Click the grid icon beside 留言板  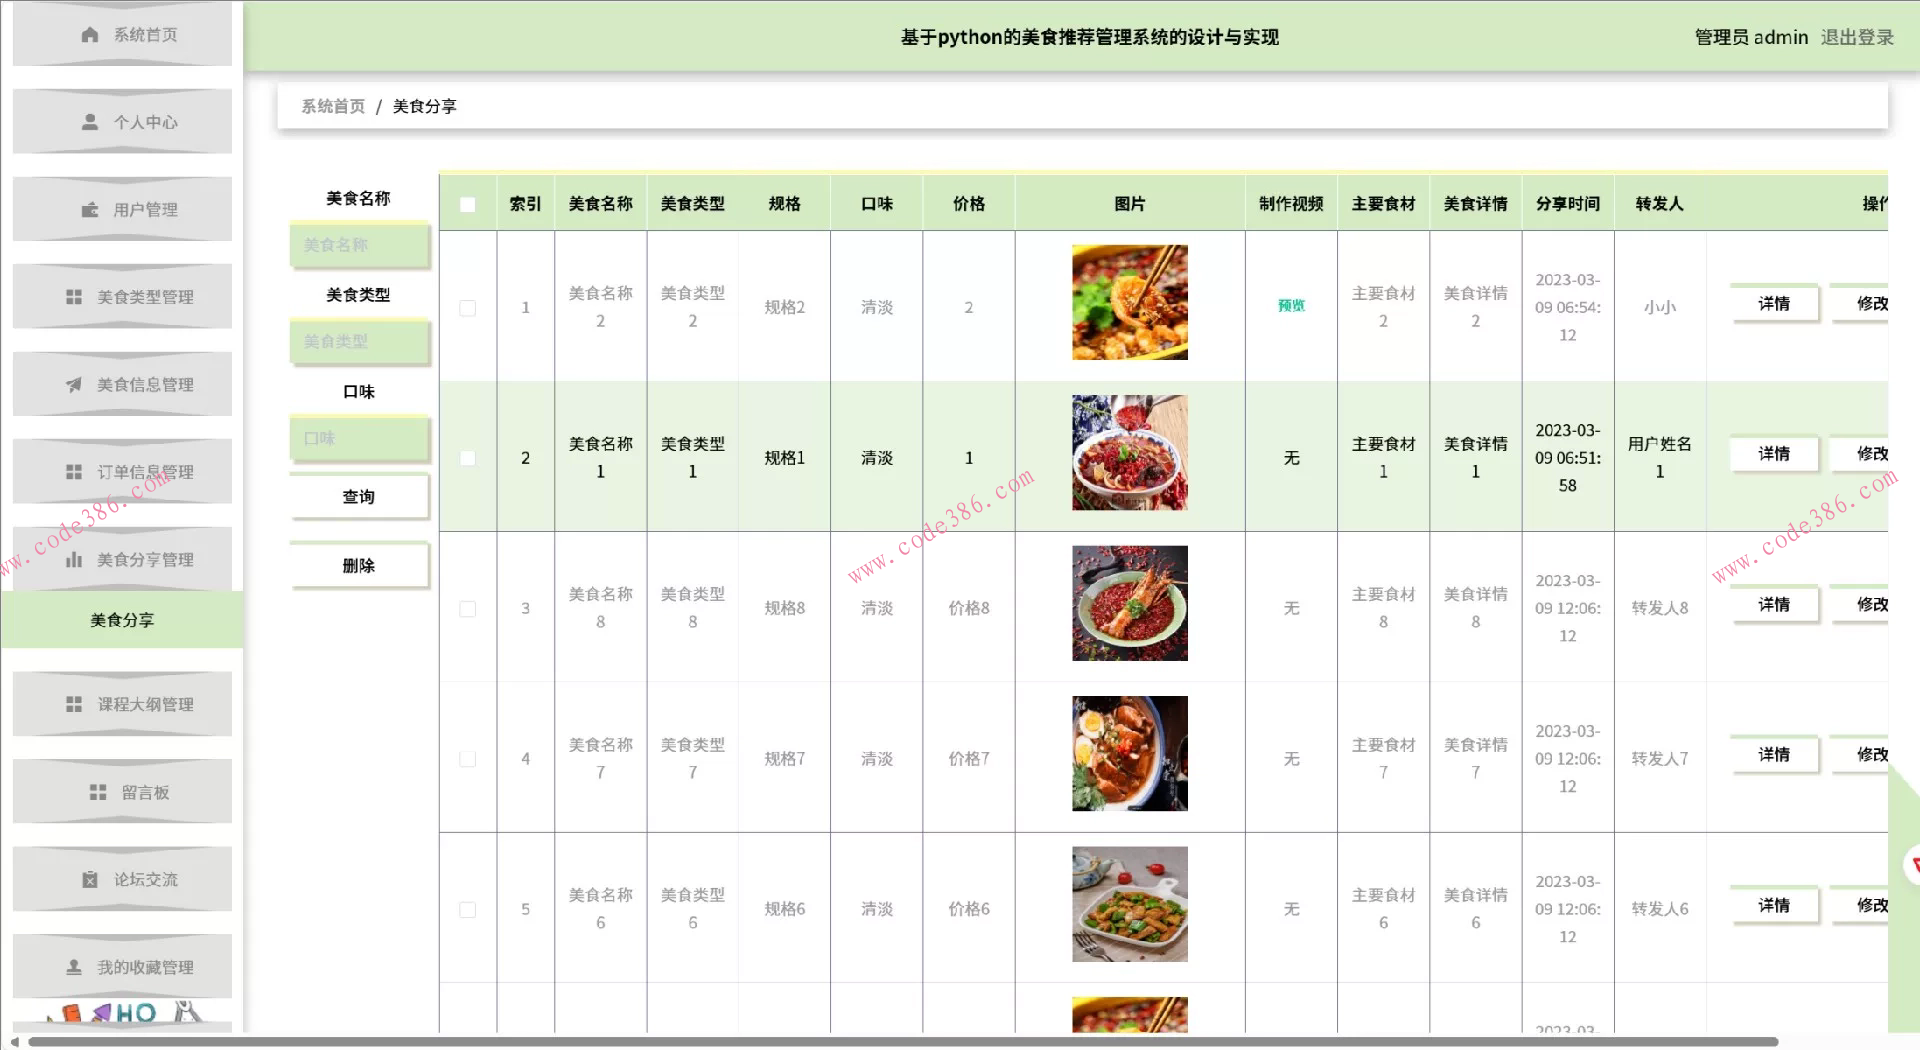pos(98,793)
